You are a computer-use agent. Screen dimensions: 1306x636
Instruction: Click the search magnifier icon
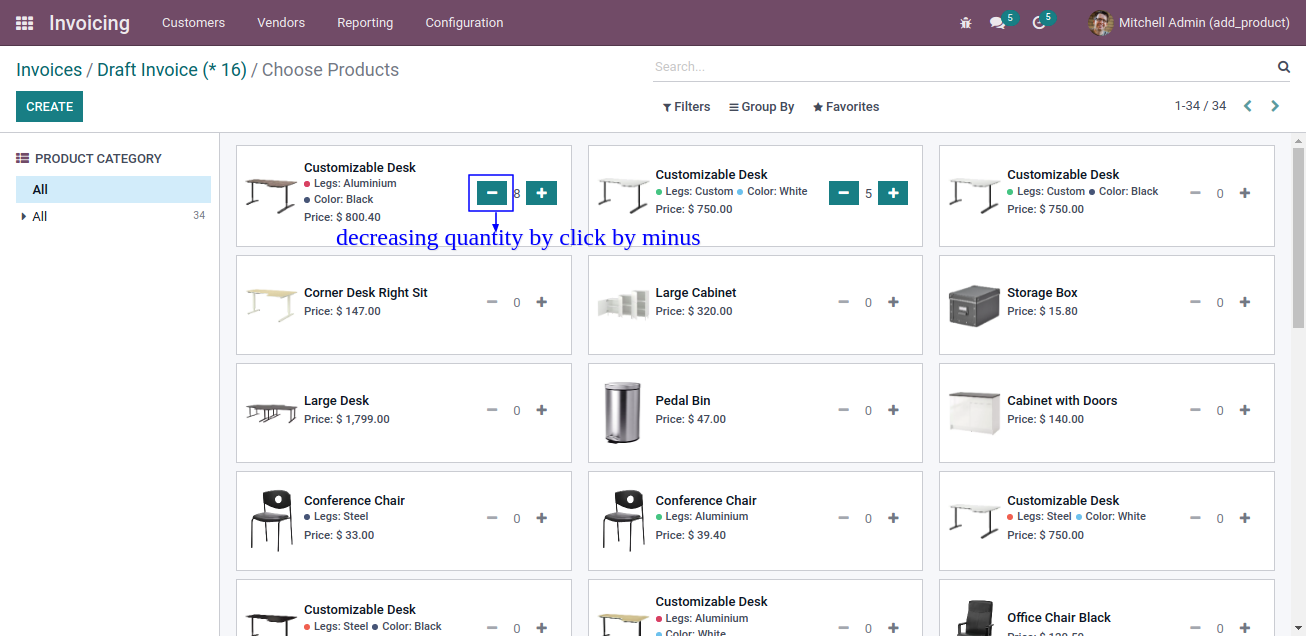pyautogui.click(x=1284, y=67)
